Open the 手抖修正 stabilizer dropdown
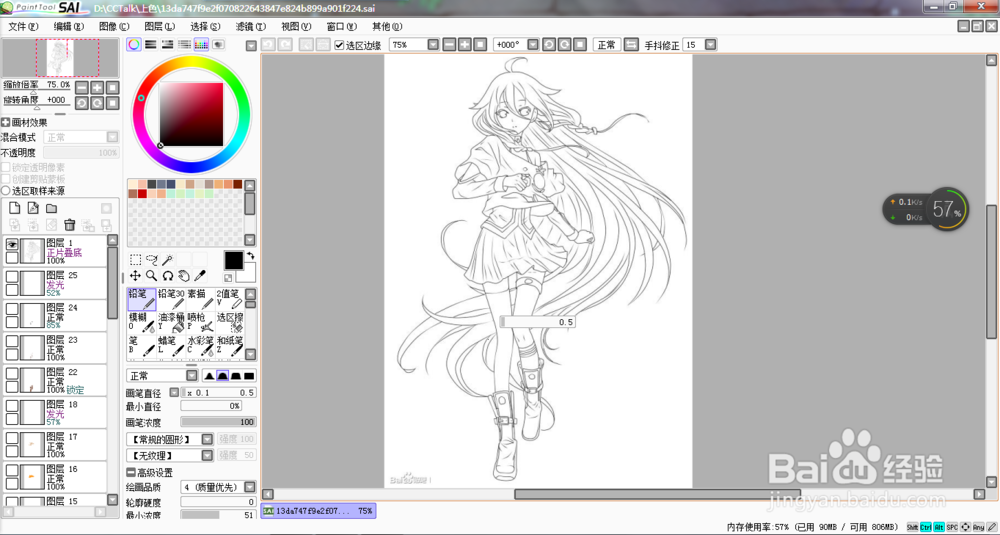The image size is (1000, 535). (710, 45)
